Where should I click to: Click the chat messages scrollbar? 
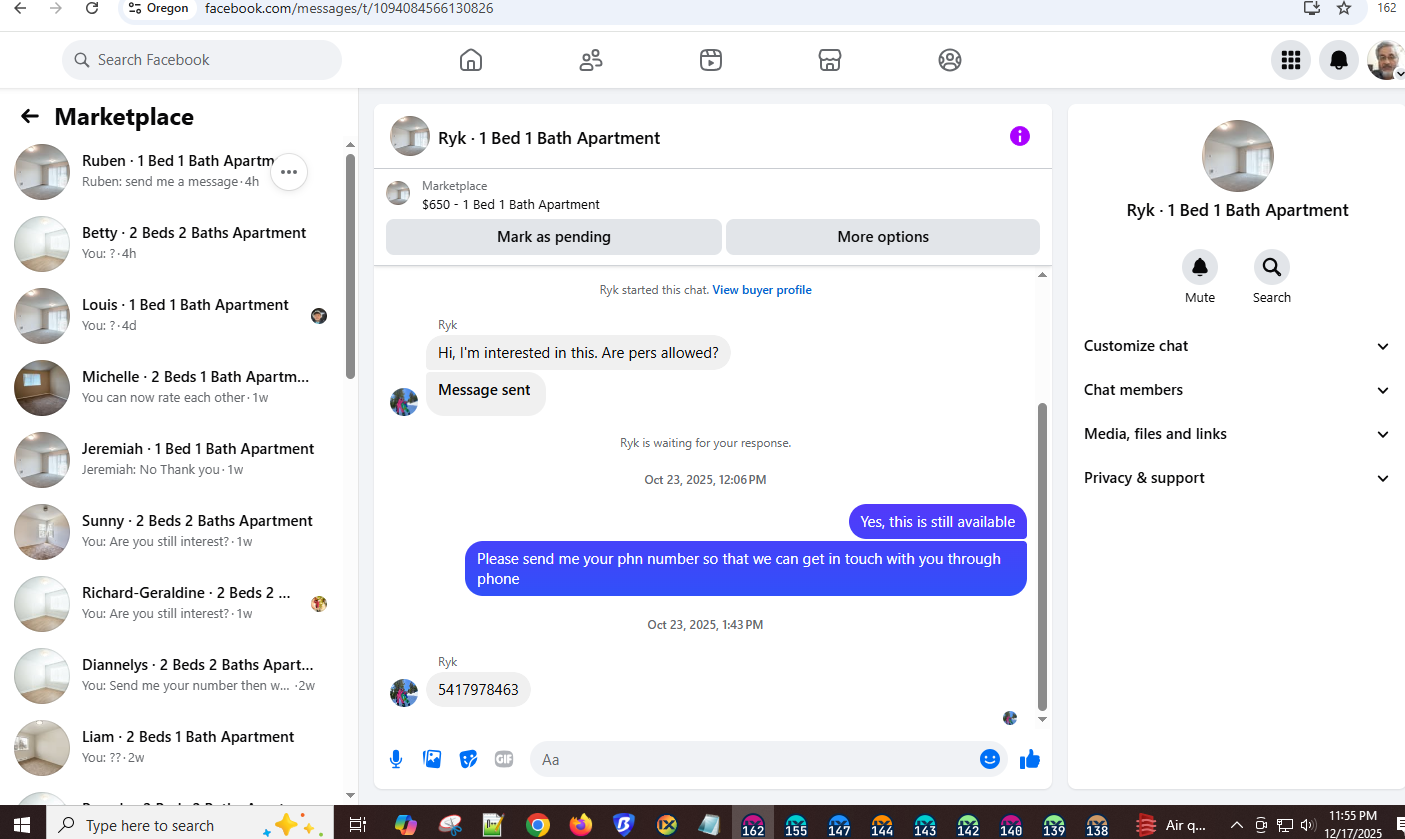click(x=1043, y=555)
